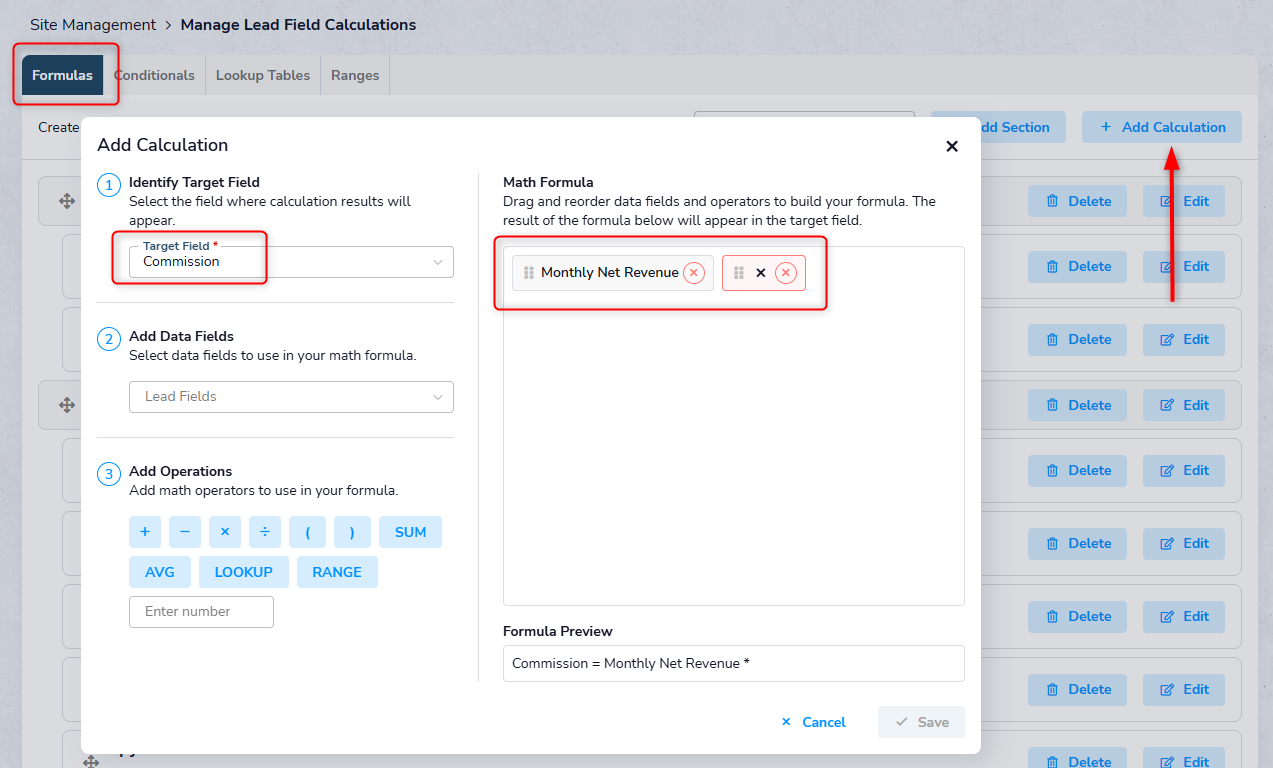Switch to the Conditionals tab
This screenshot has width=1273, height=768.
pos(154,75)
